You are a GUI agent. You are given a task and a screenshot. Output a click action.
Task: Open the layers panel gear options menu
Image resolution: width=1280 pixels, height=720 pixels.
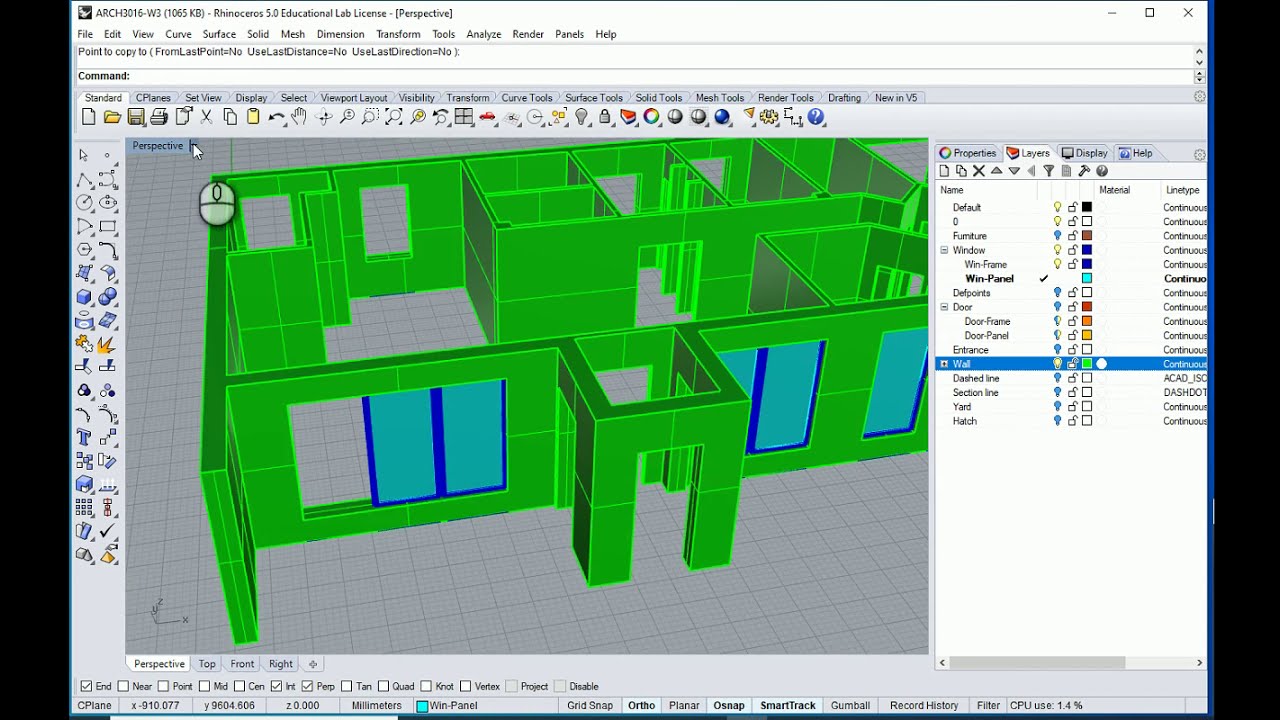(1199, 154)
